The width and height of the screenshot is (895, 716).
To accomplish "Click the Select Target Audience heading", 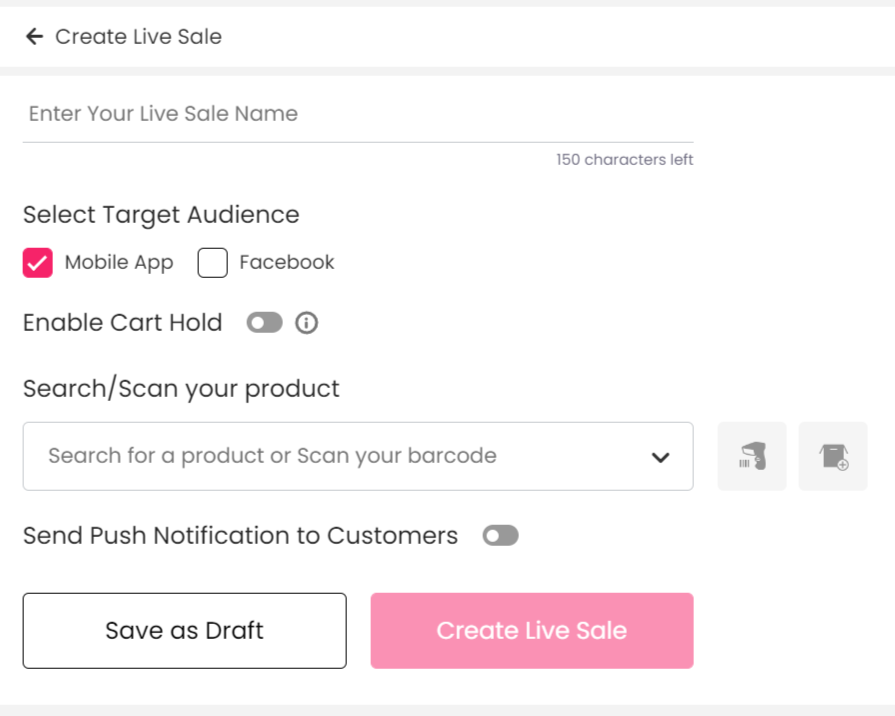I will [161, 215].
